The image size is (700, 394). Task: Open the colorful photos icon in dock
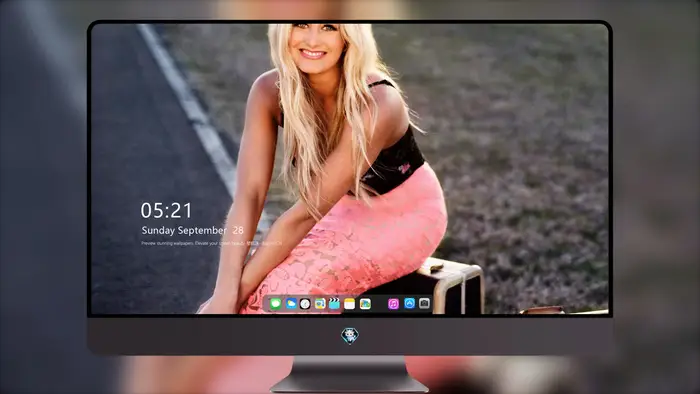click(x=365, y=304)
